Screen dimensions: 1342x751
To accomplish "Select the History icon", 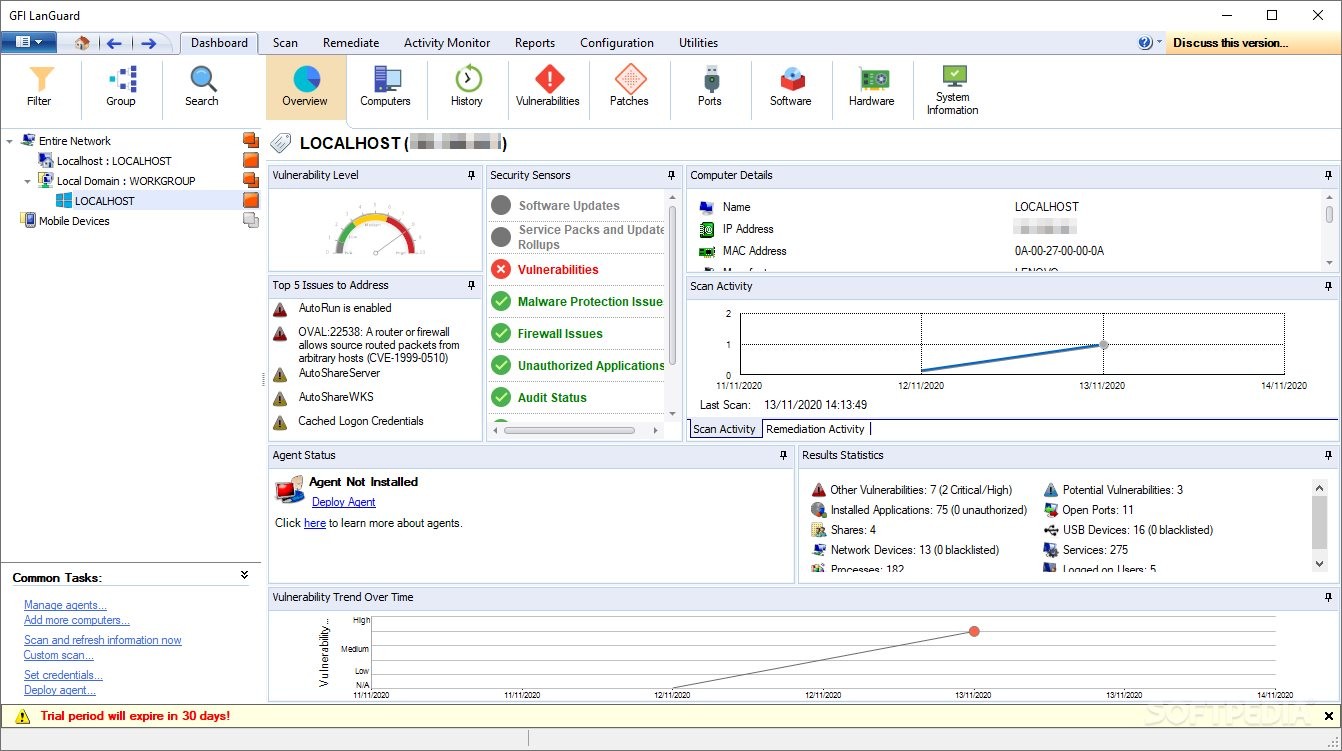I will coord(467,88).
